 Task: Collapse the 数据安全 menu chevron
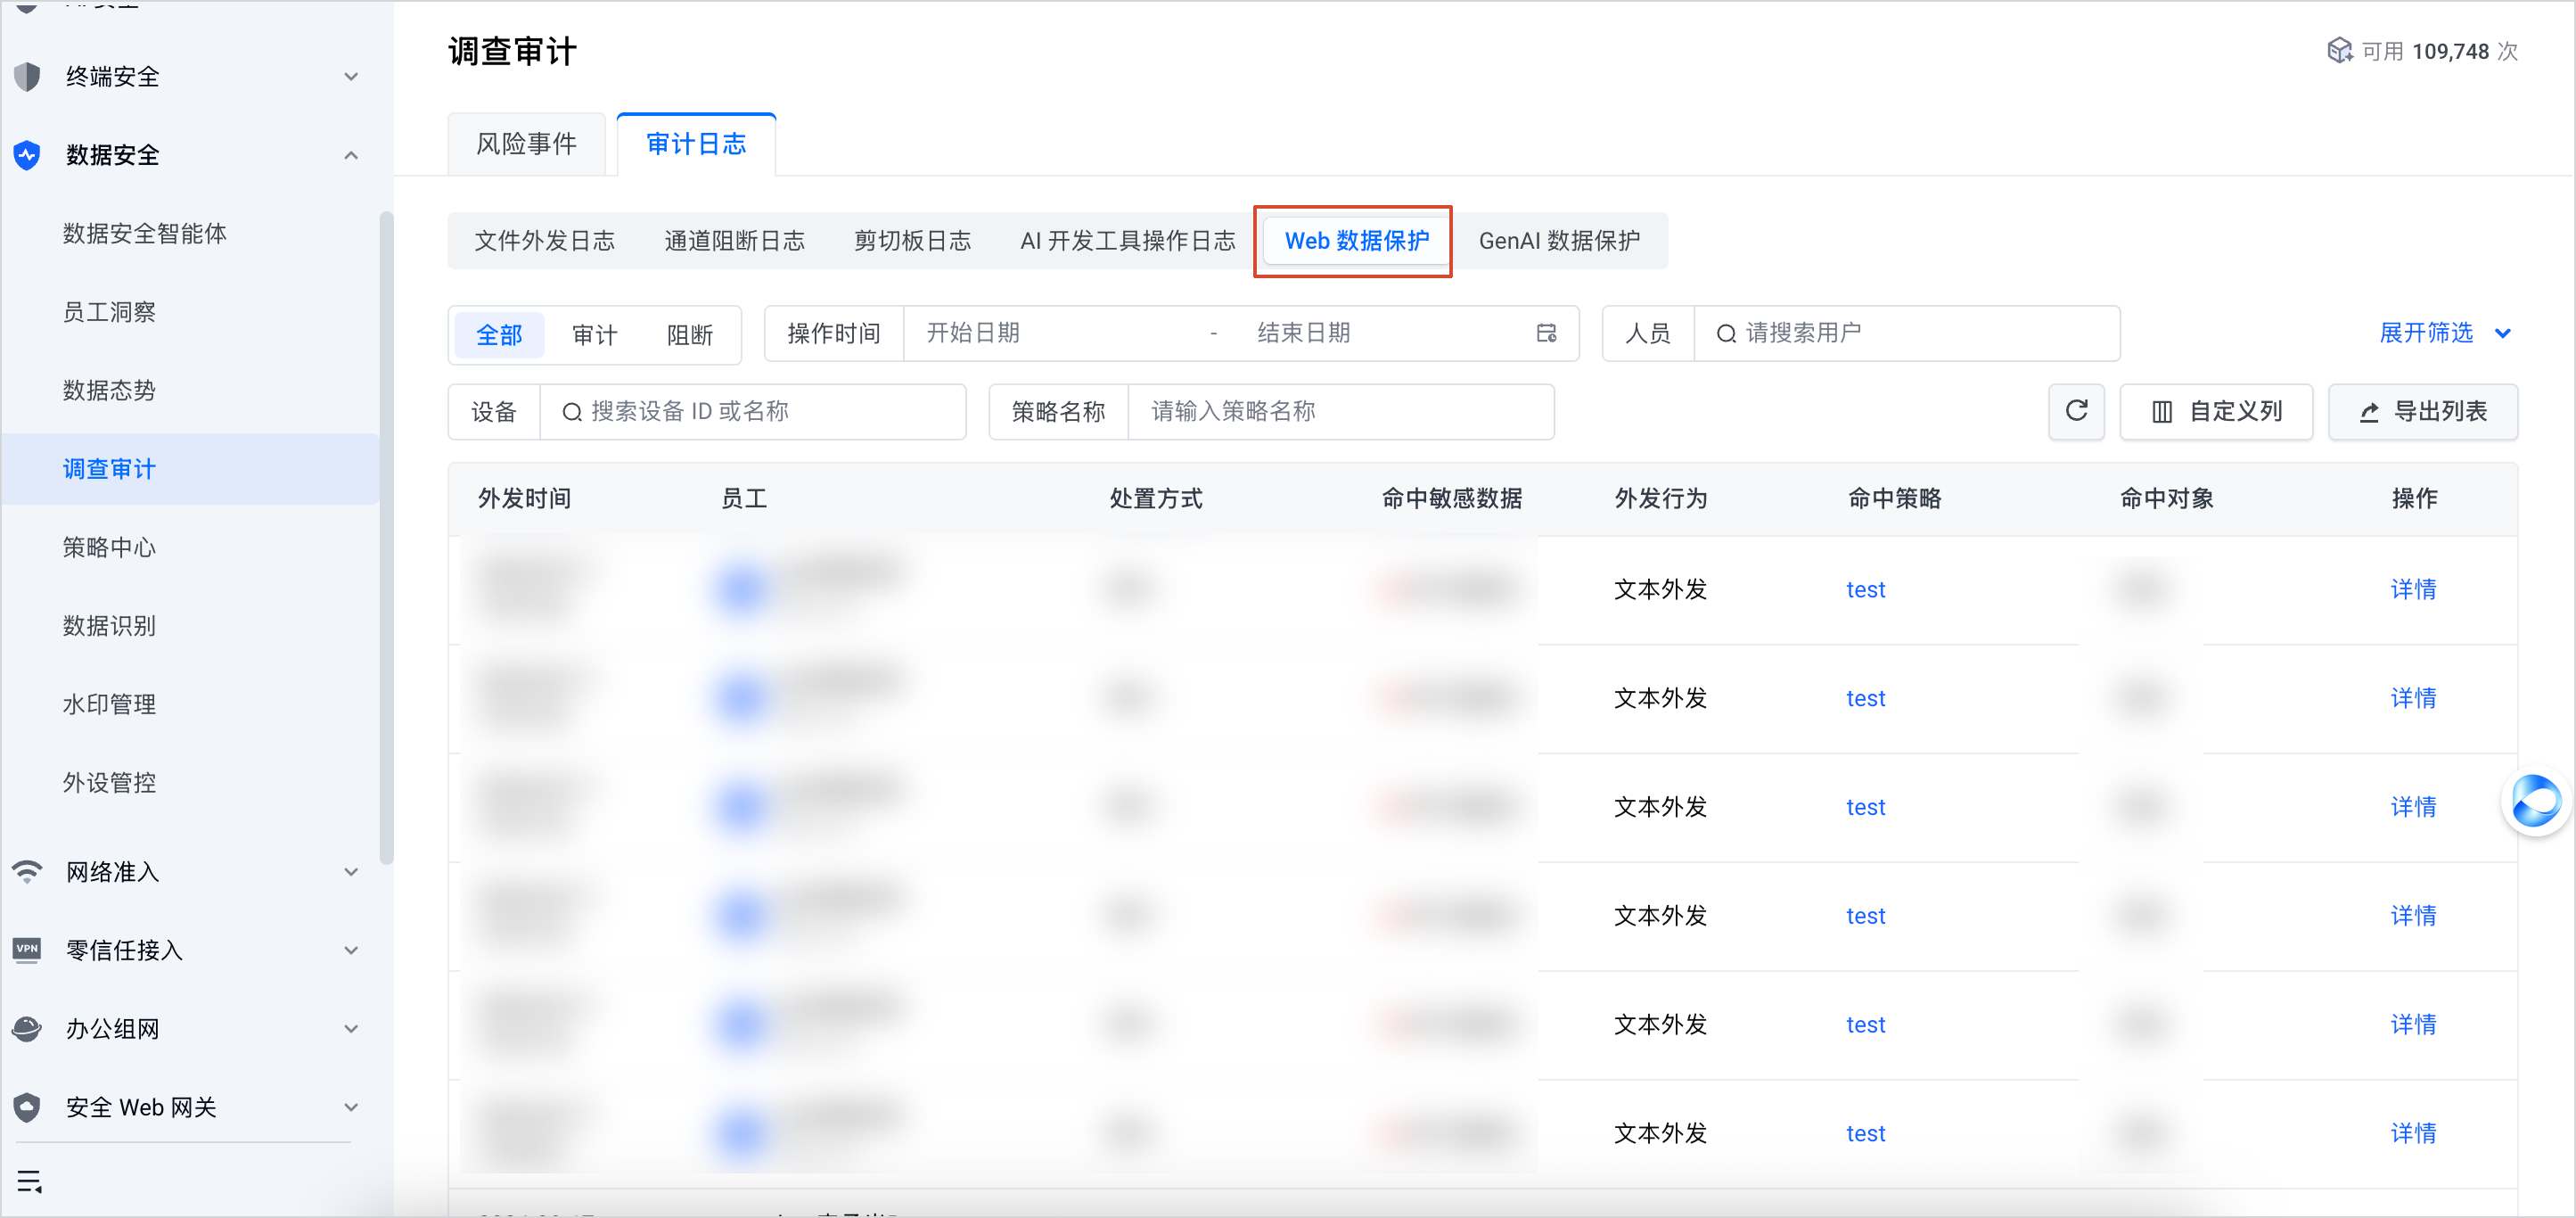[351, 155]
